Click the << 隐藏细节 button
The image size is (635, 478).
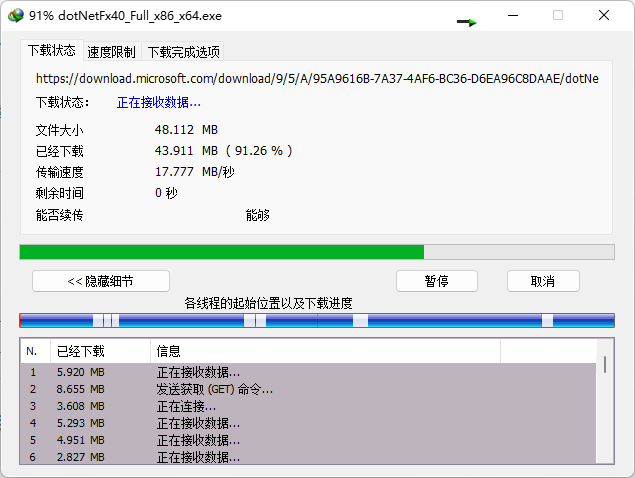tap(101, 281)
